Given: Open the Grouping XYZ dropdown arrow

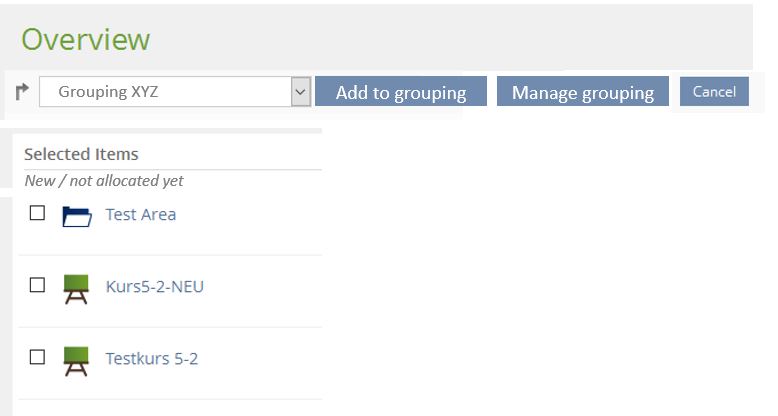Looking at the screenshot, I should tap(300, 92).
